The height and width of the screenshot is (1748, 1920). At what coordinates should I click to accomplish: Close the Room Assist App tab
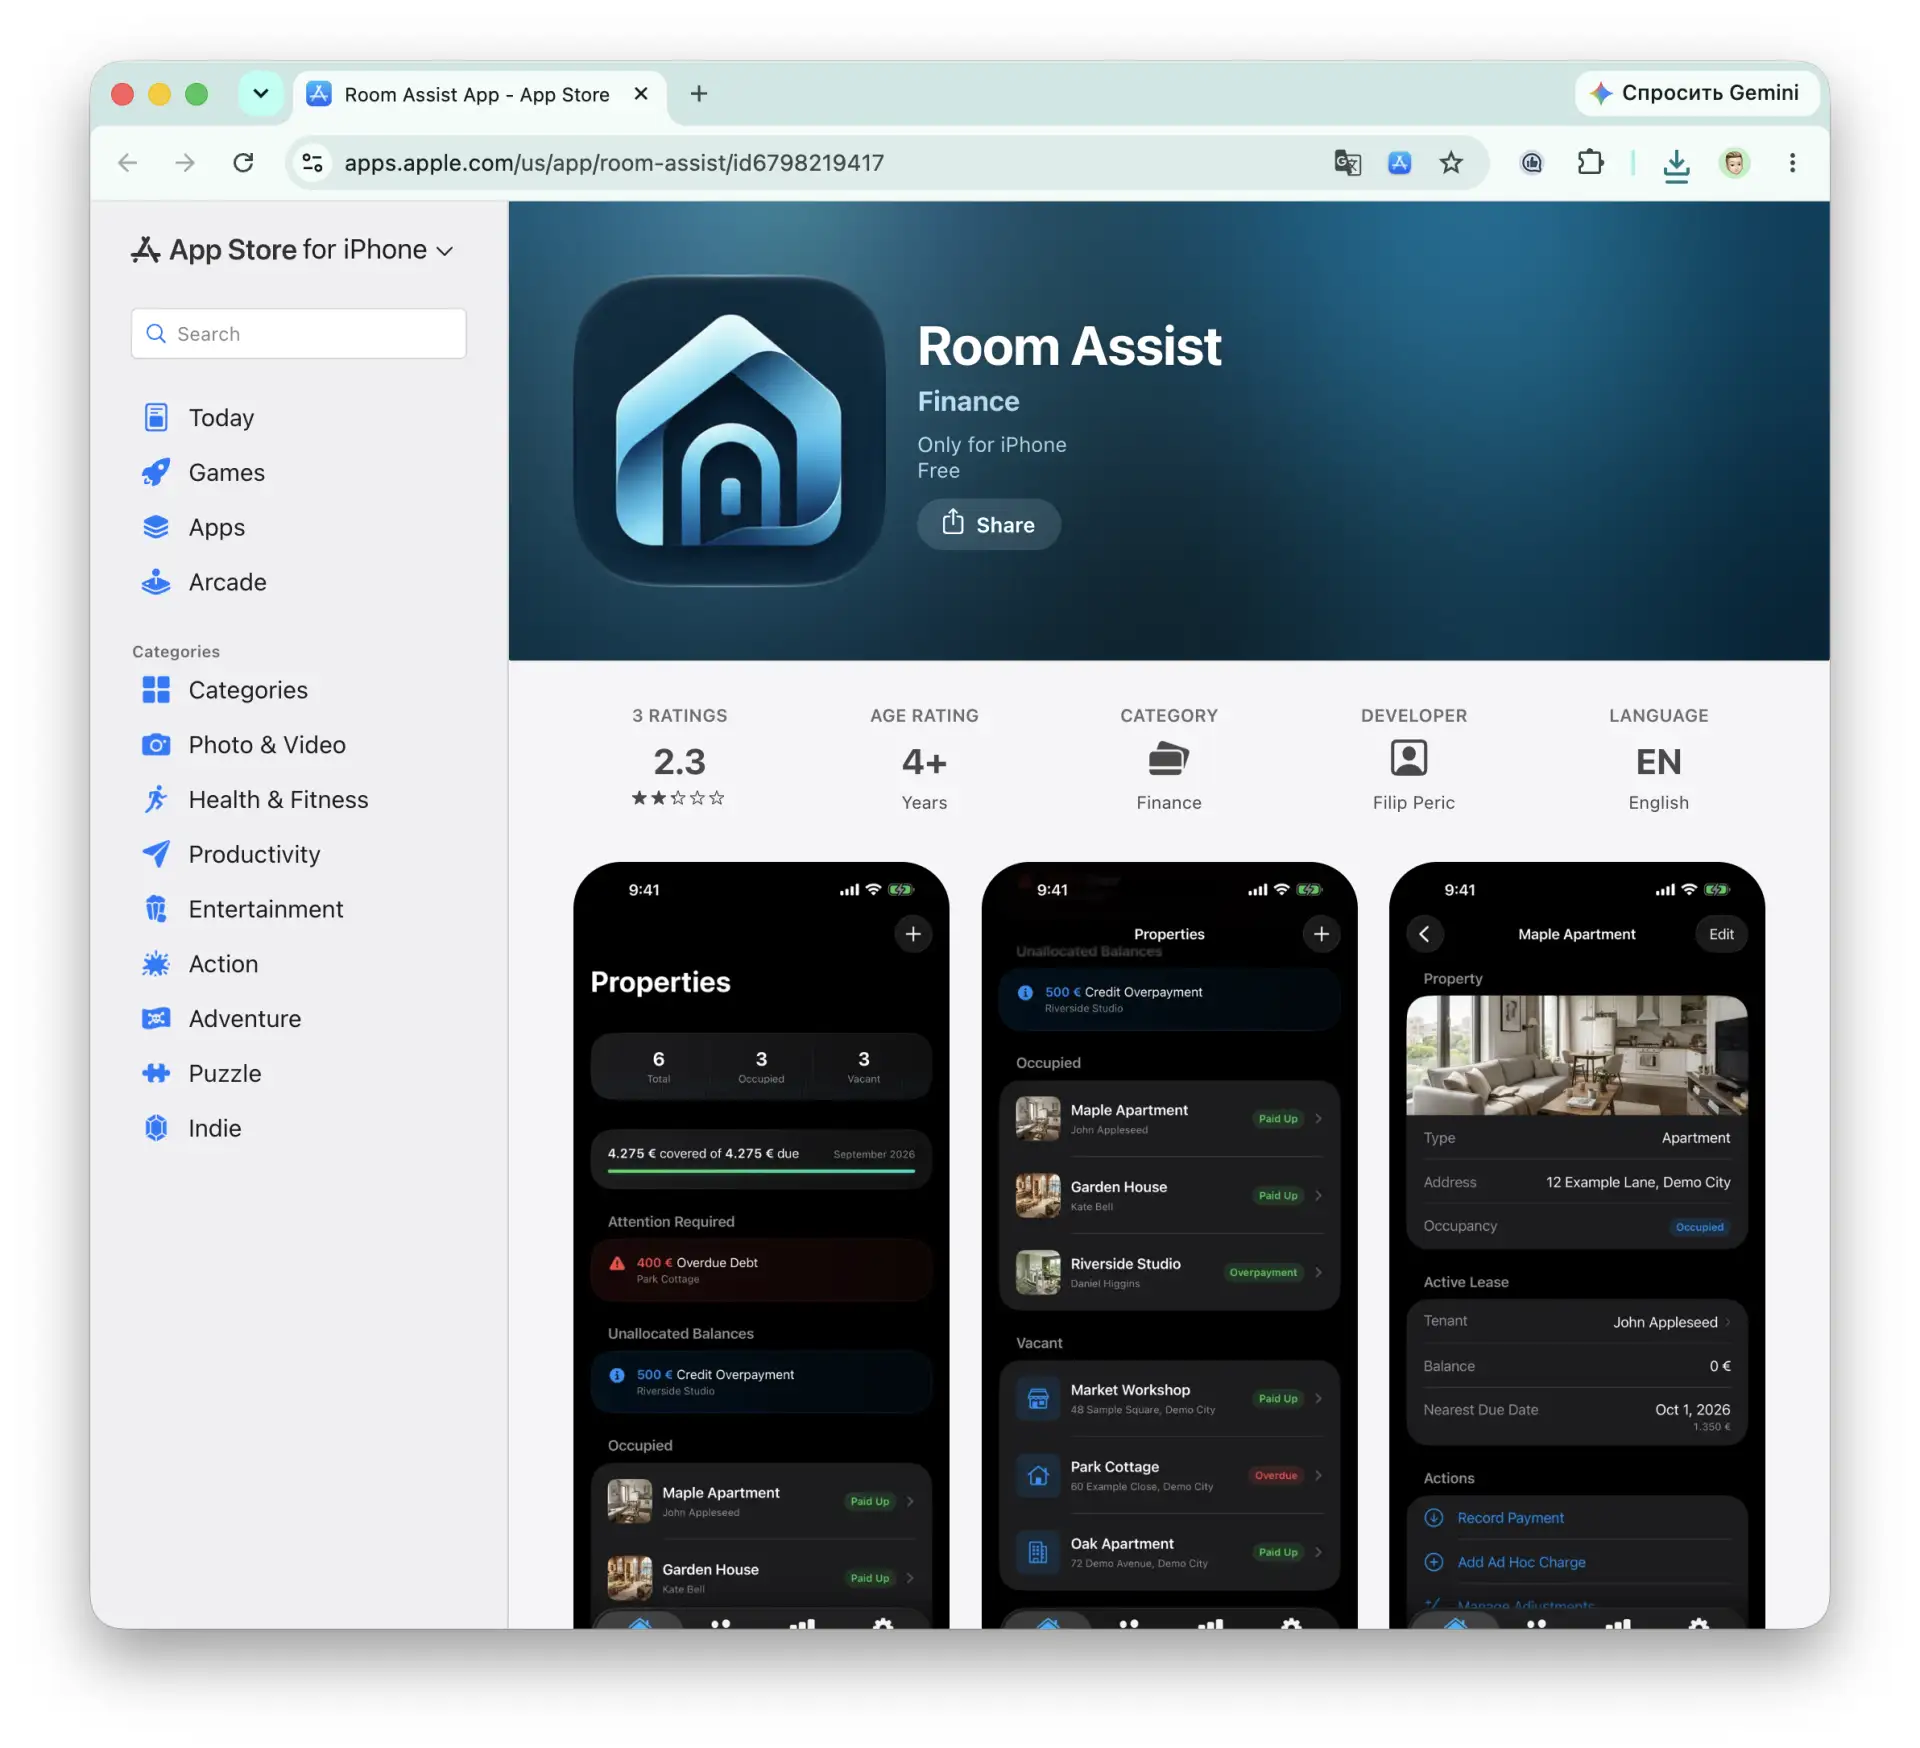(x=641, y=94)
